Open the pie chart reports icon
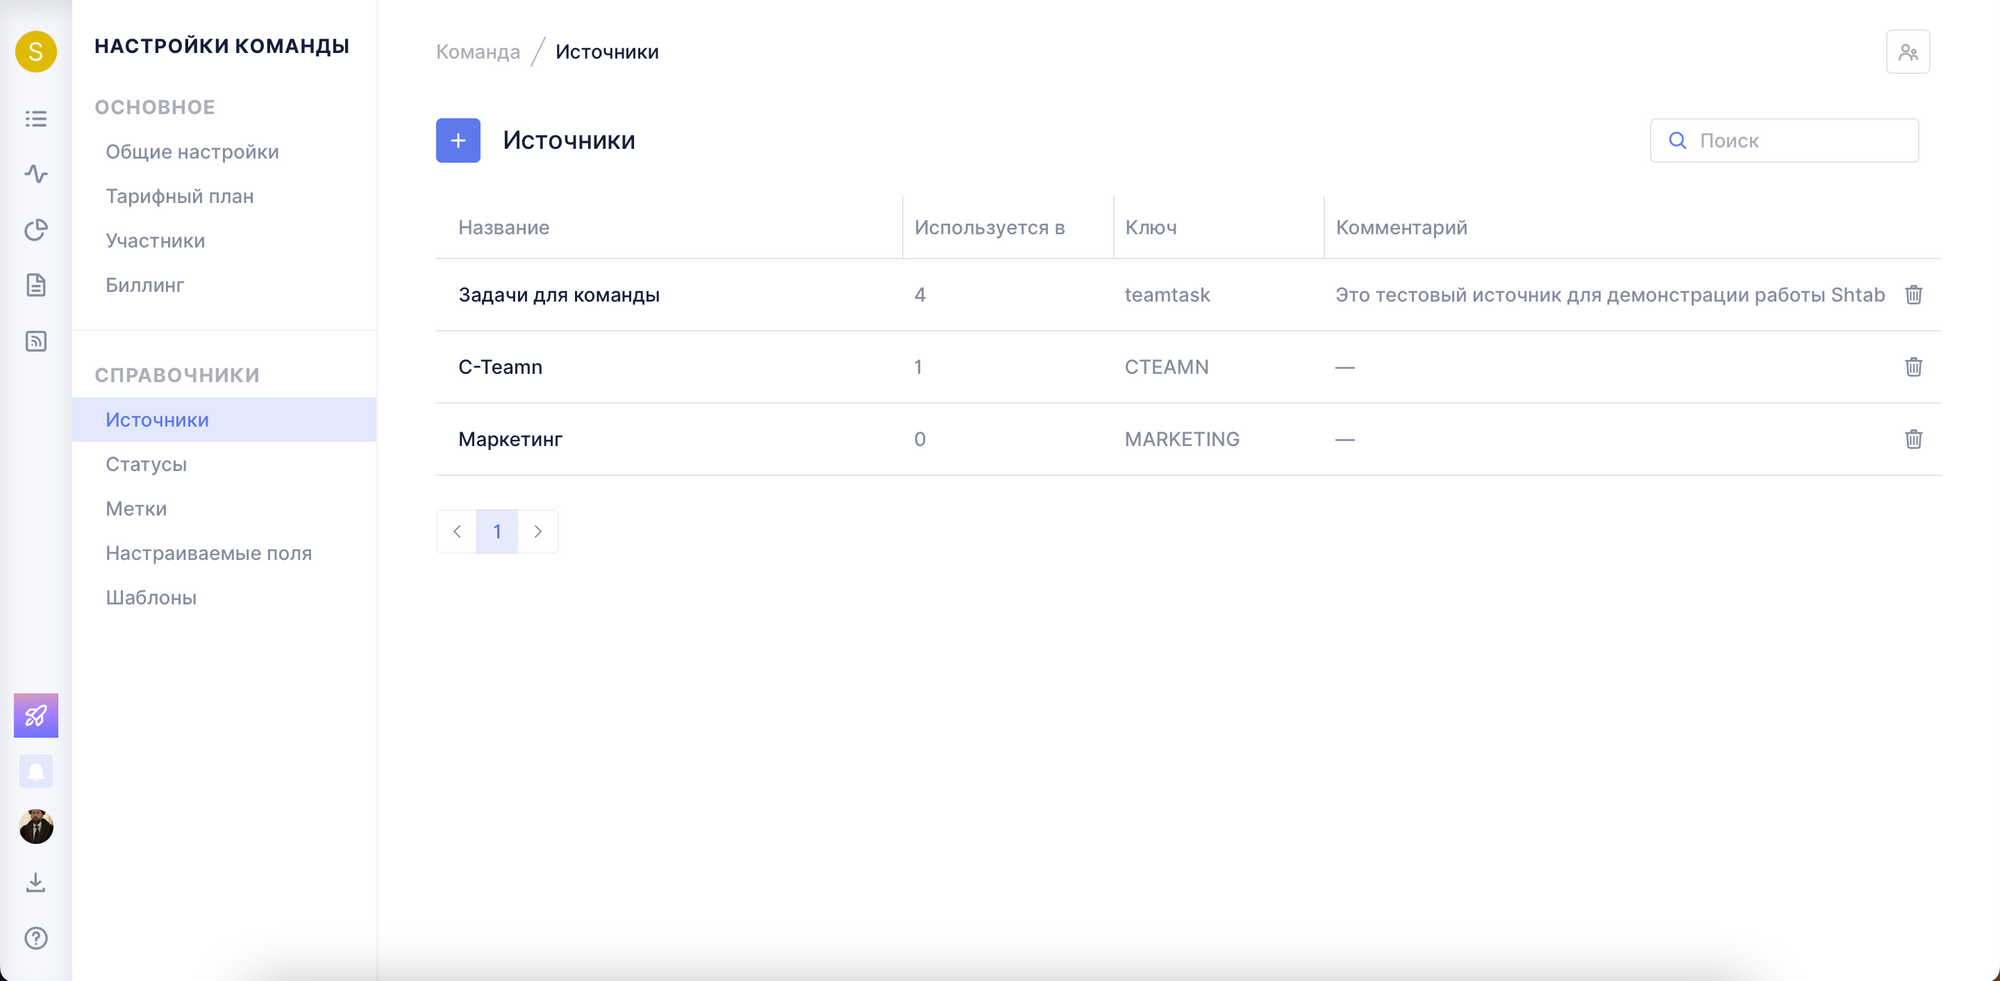 pyautogui.click(x=36, y=230)
